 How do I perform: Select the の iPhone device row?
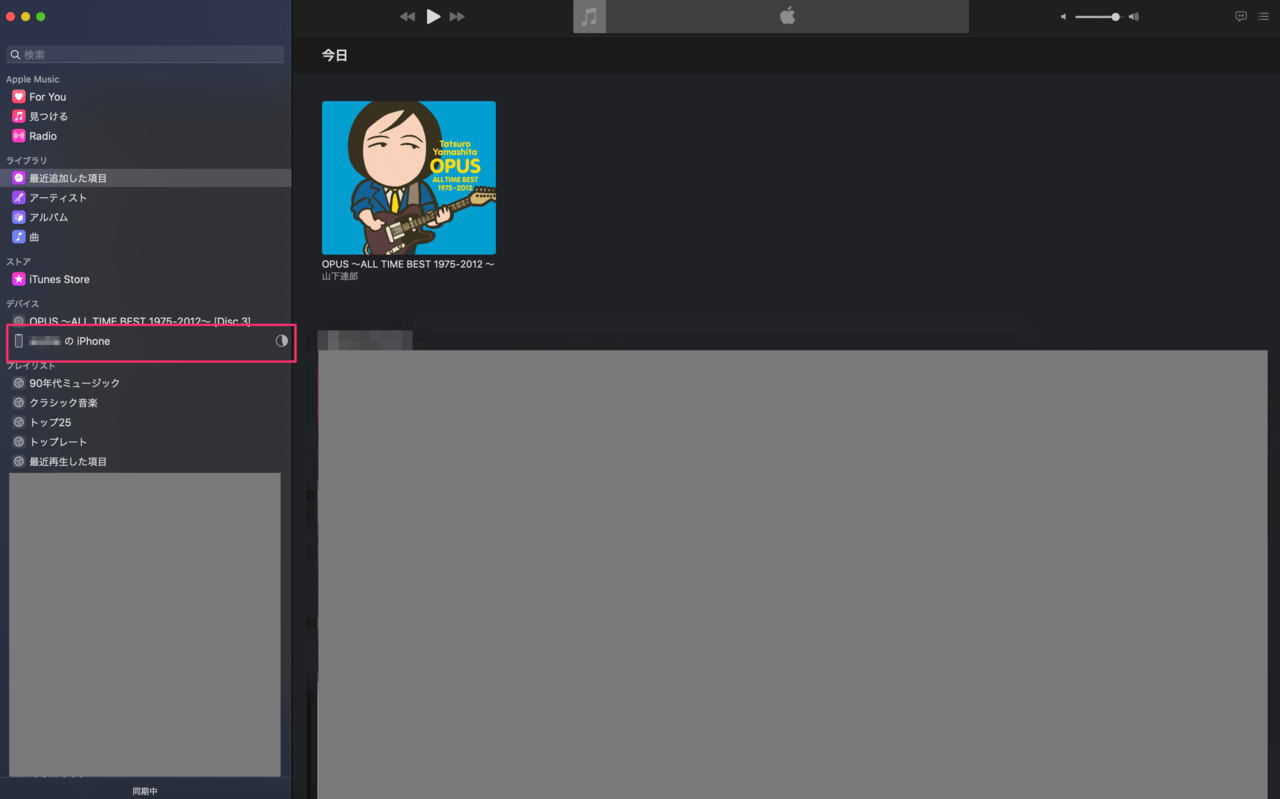[146, 341]
